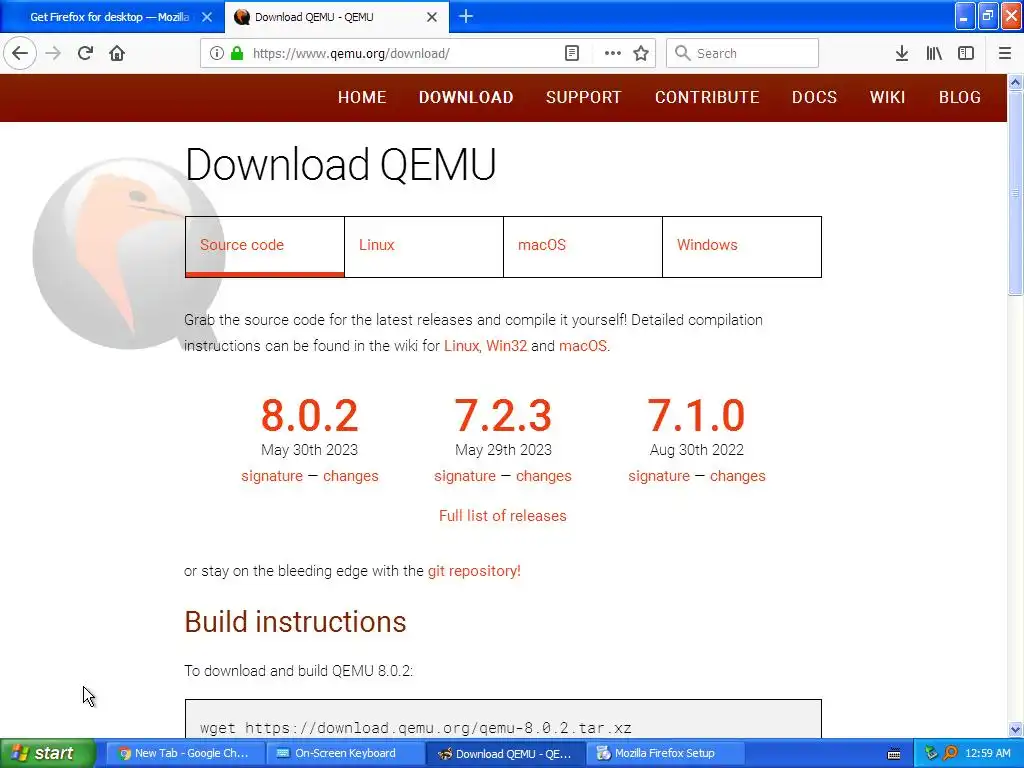
Task: Click the page scrollbar up arrow
Action: click(x=1016, y=82)
